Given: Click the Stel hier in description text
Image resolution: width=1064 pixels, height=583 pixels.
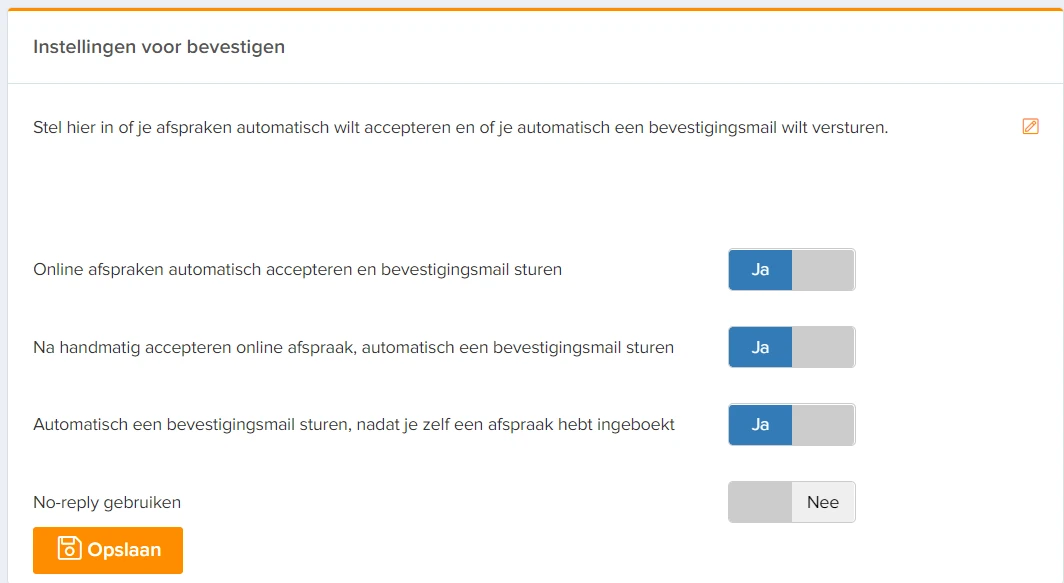Looking at the screenshot, I should tap(461, 128).
